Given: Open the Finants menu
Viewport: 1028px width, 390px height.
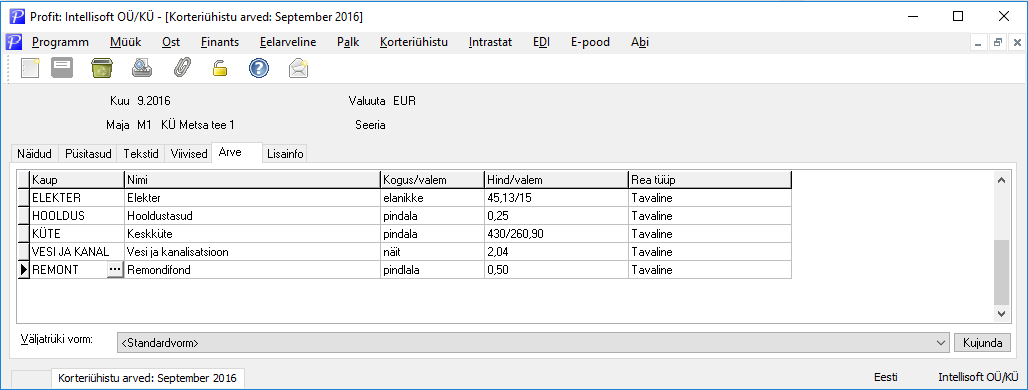Looking at the screenshot, I should (220, 42).
